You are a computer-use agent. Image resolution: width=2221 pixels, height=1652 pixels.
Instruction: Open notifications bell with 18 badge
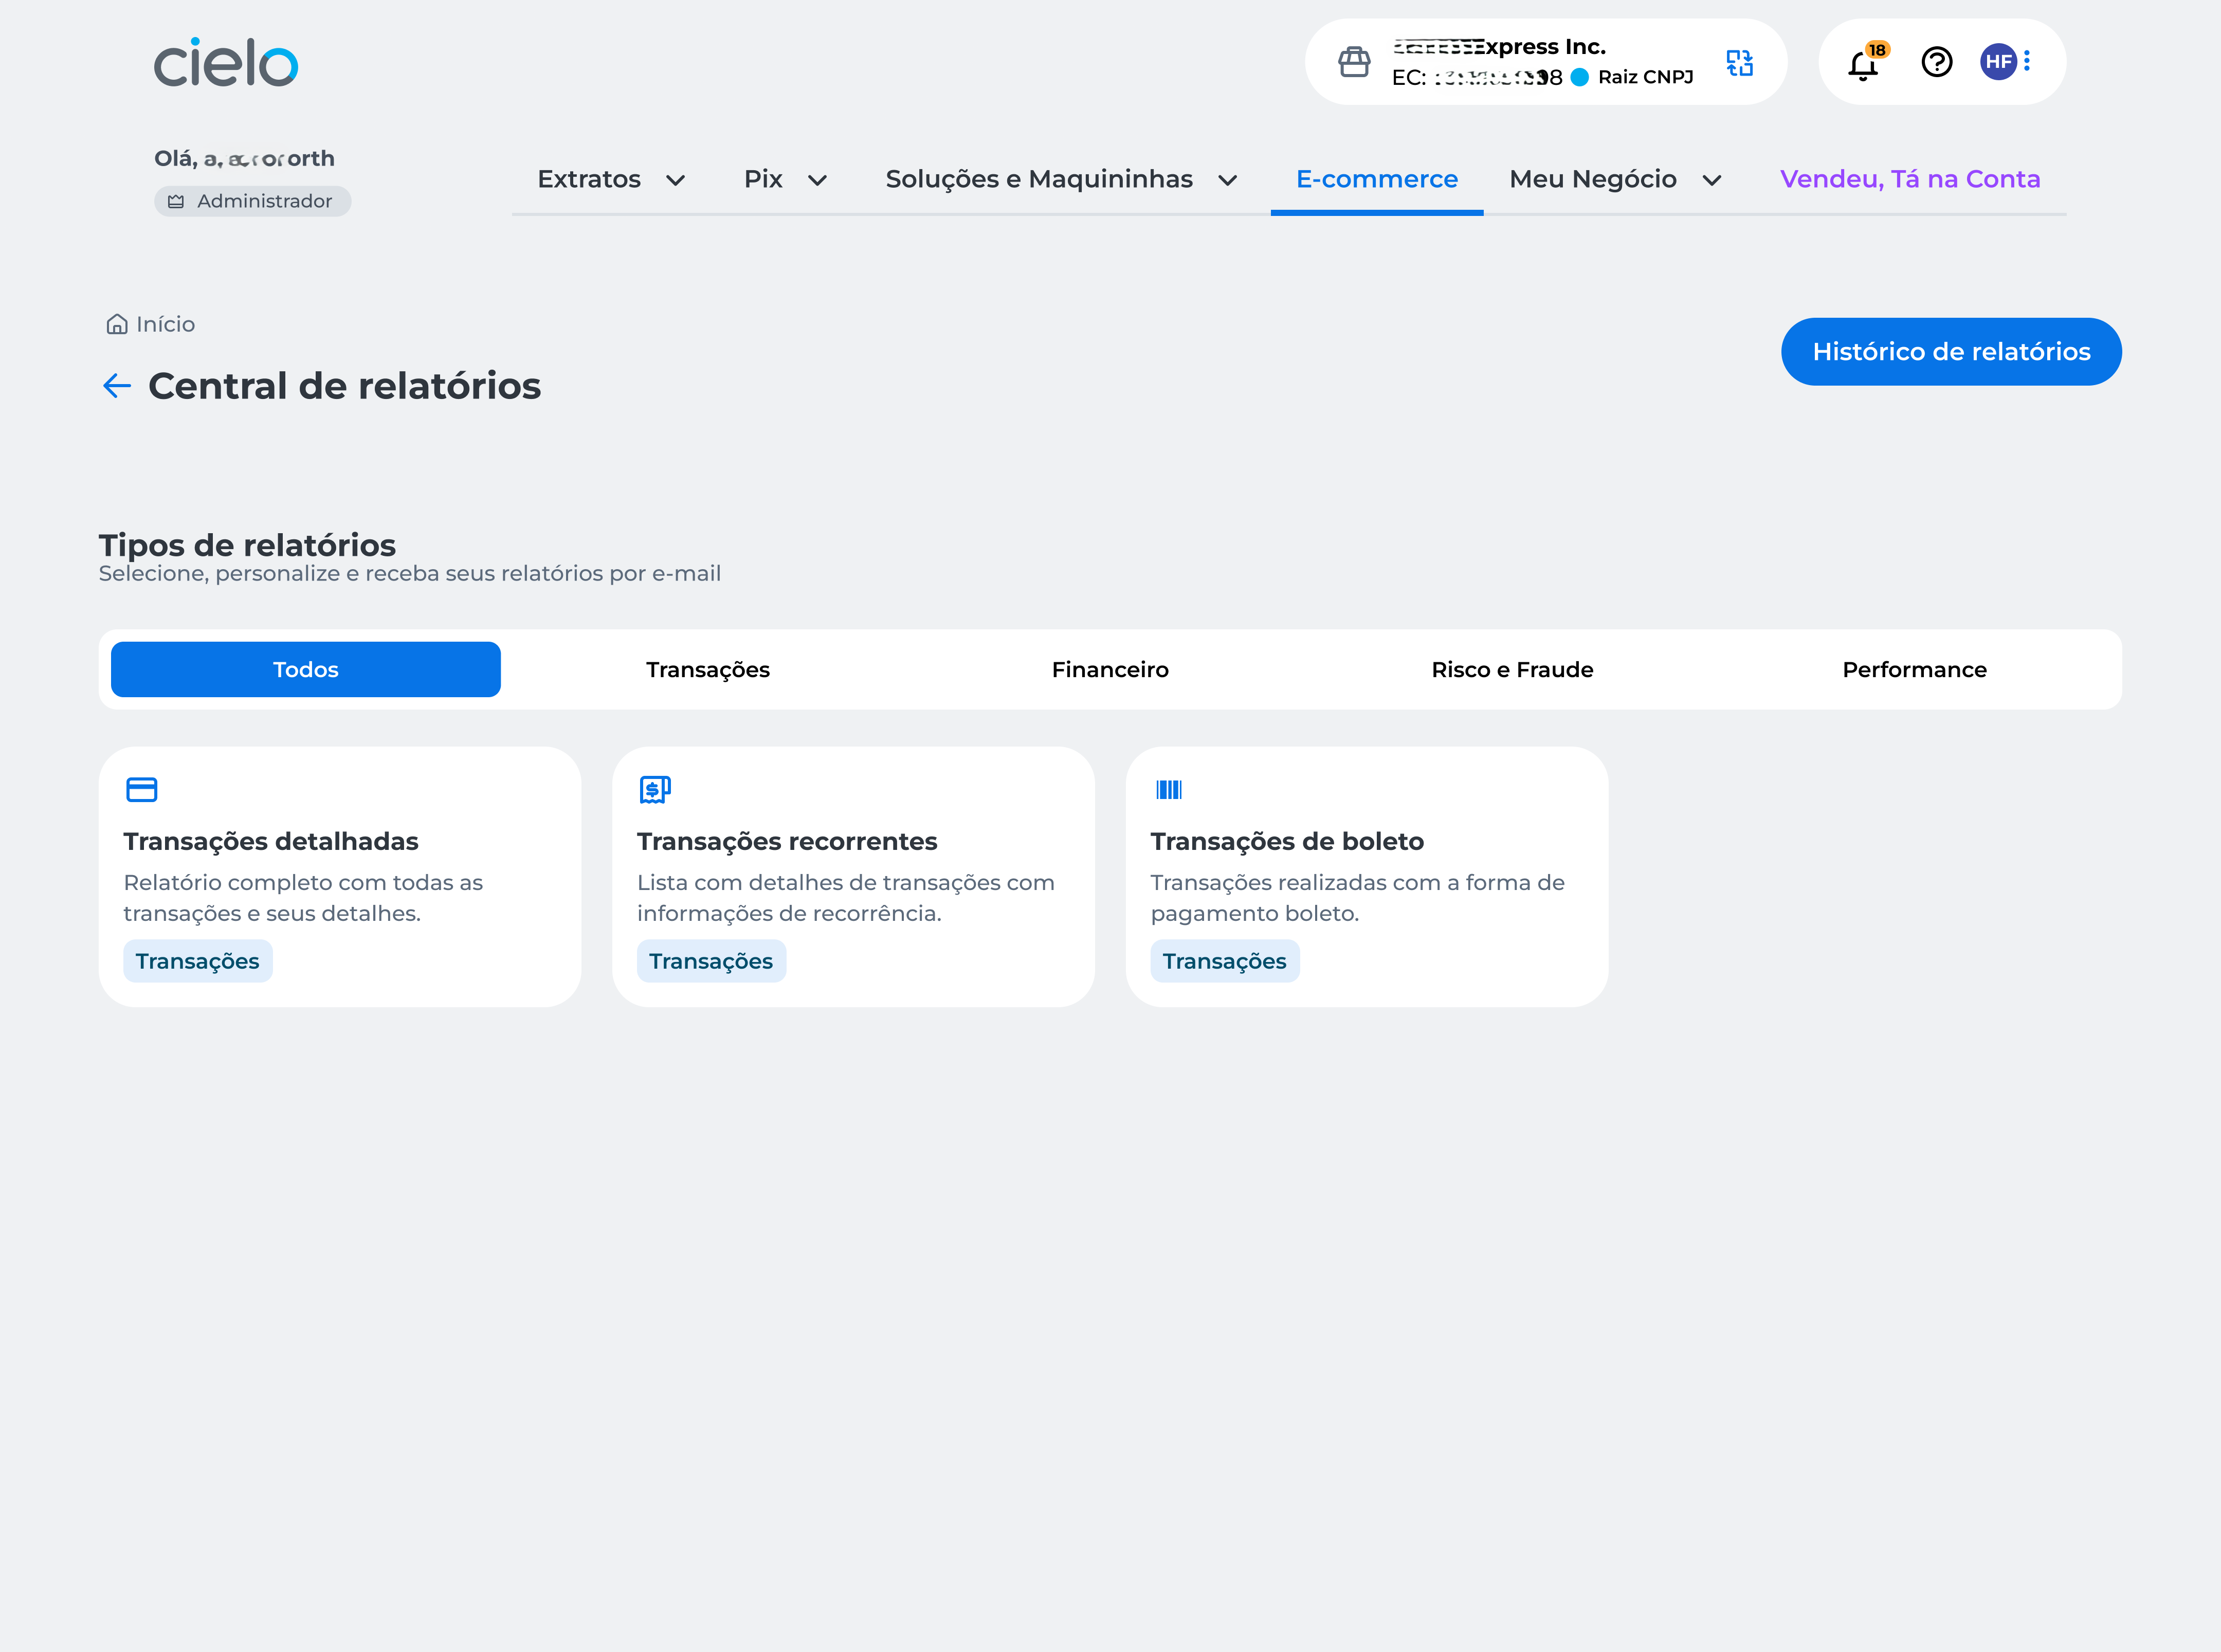[1863, 64]
